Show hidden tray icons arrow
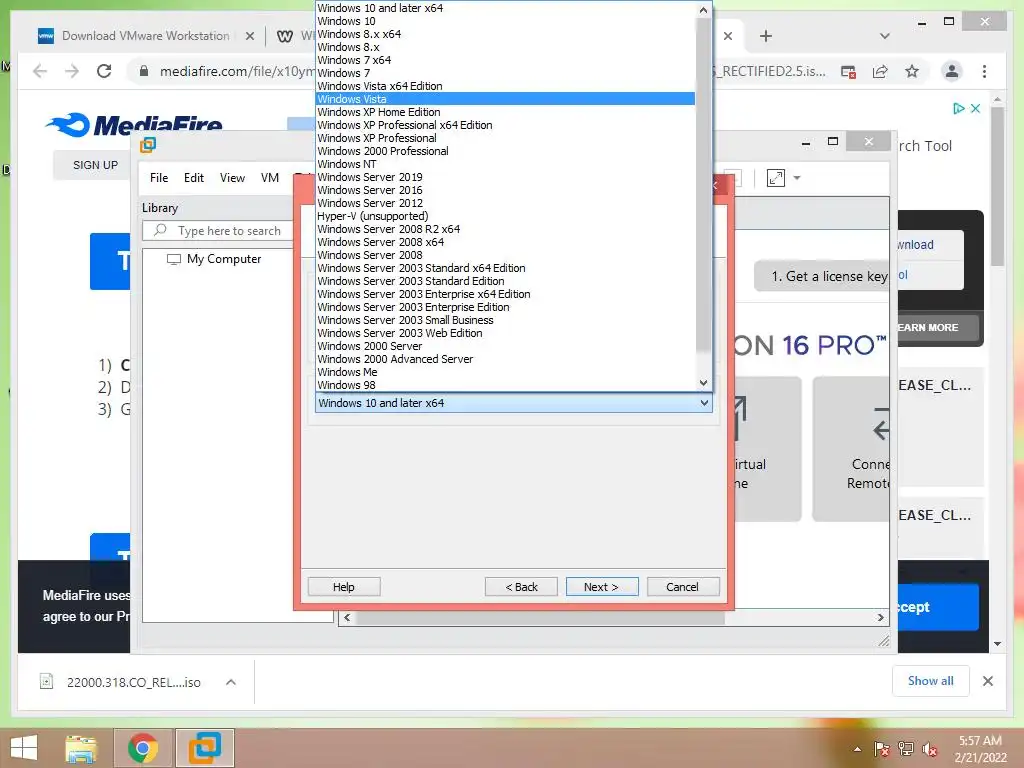Image resolution: width=1024 pixels, height=768 pixels. pos(857,749)
